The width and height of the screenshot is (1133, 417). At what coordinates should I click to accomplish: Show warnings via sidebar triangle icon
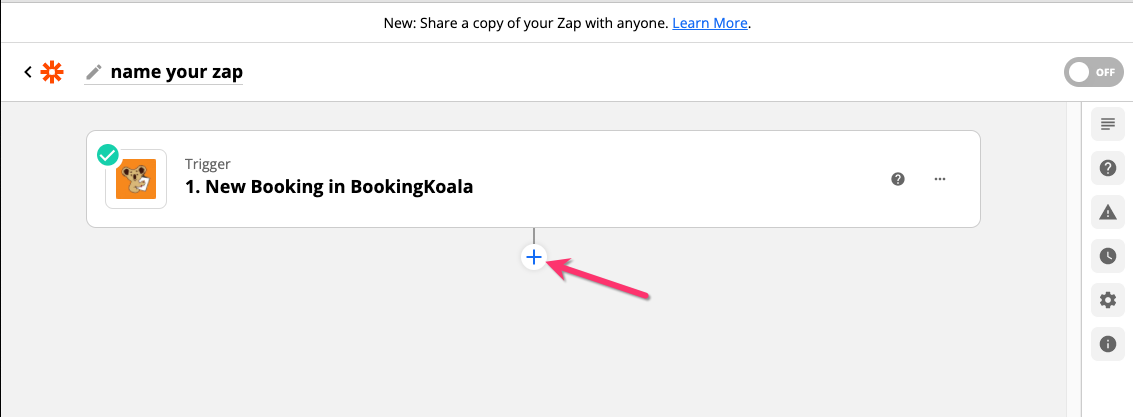[1107, 212]
